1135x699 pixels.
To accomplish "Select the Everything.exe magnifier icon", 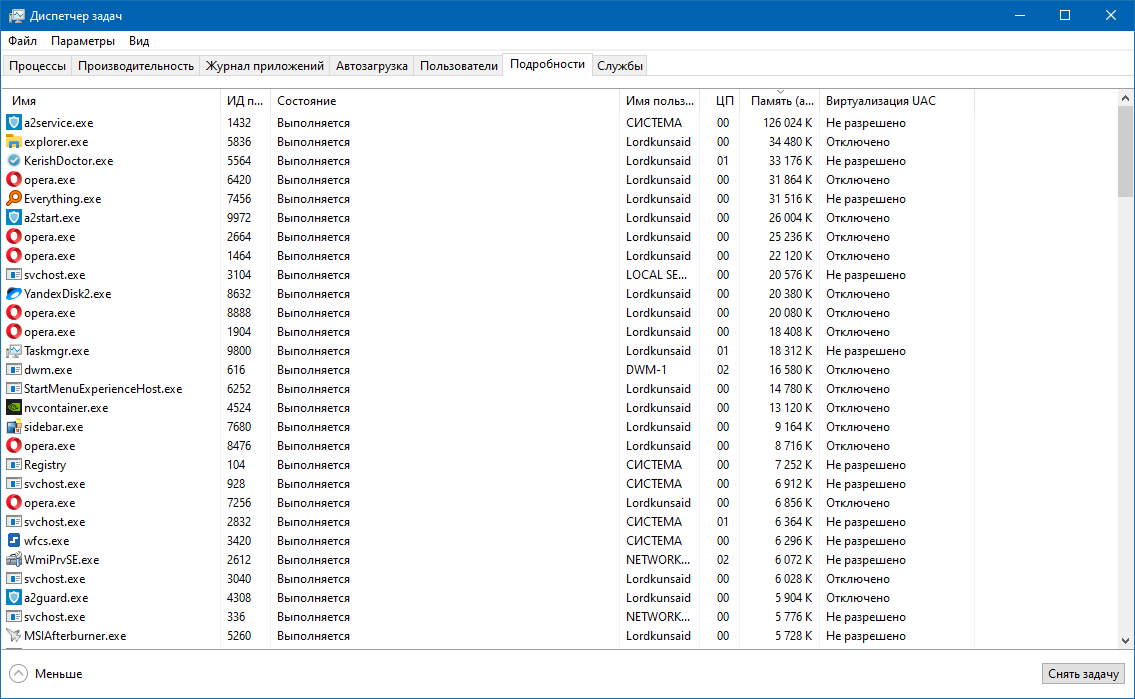I will [14, 199].
